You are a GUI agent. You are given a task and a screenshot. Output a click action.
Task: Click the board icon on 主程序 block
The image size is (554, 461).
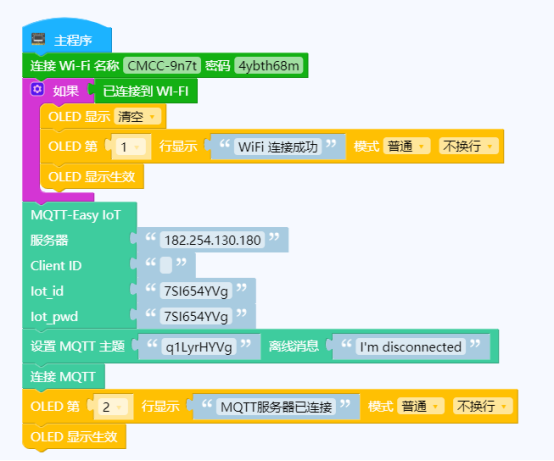point(38,39)
